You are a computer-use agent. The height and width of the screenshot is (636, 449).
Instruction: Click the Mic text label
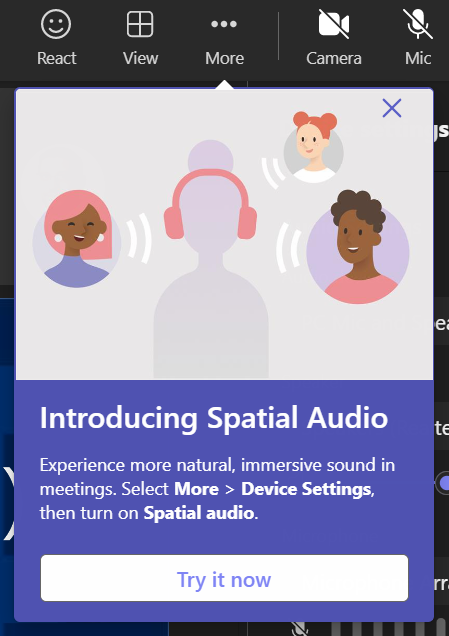coord(418,58)
